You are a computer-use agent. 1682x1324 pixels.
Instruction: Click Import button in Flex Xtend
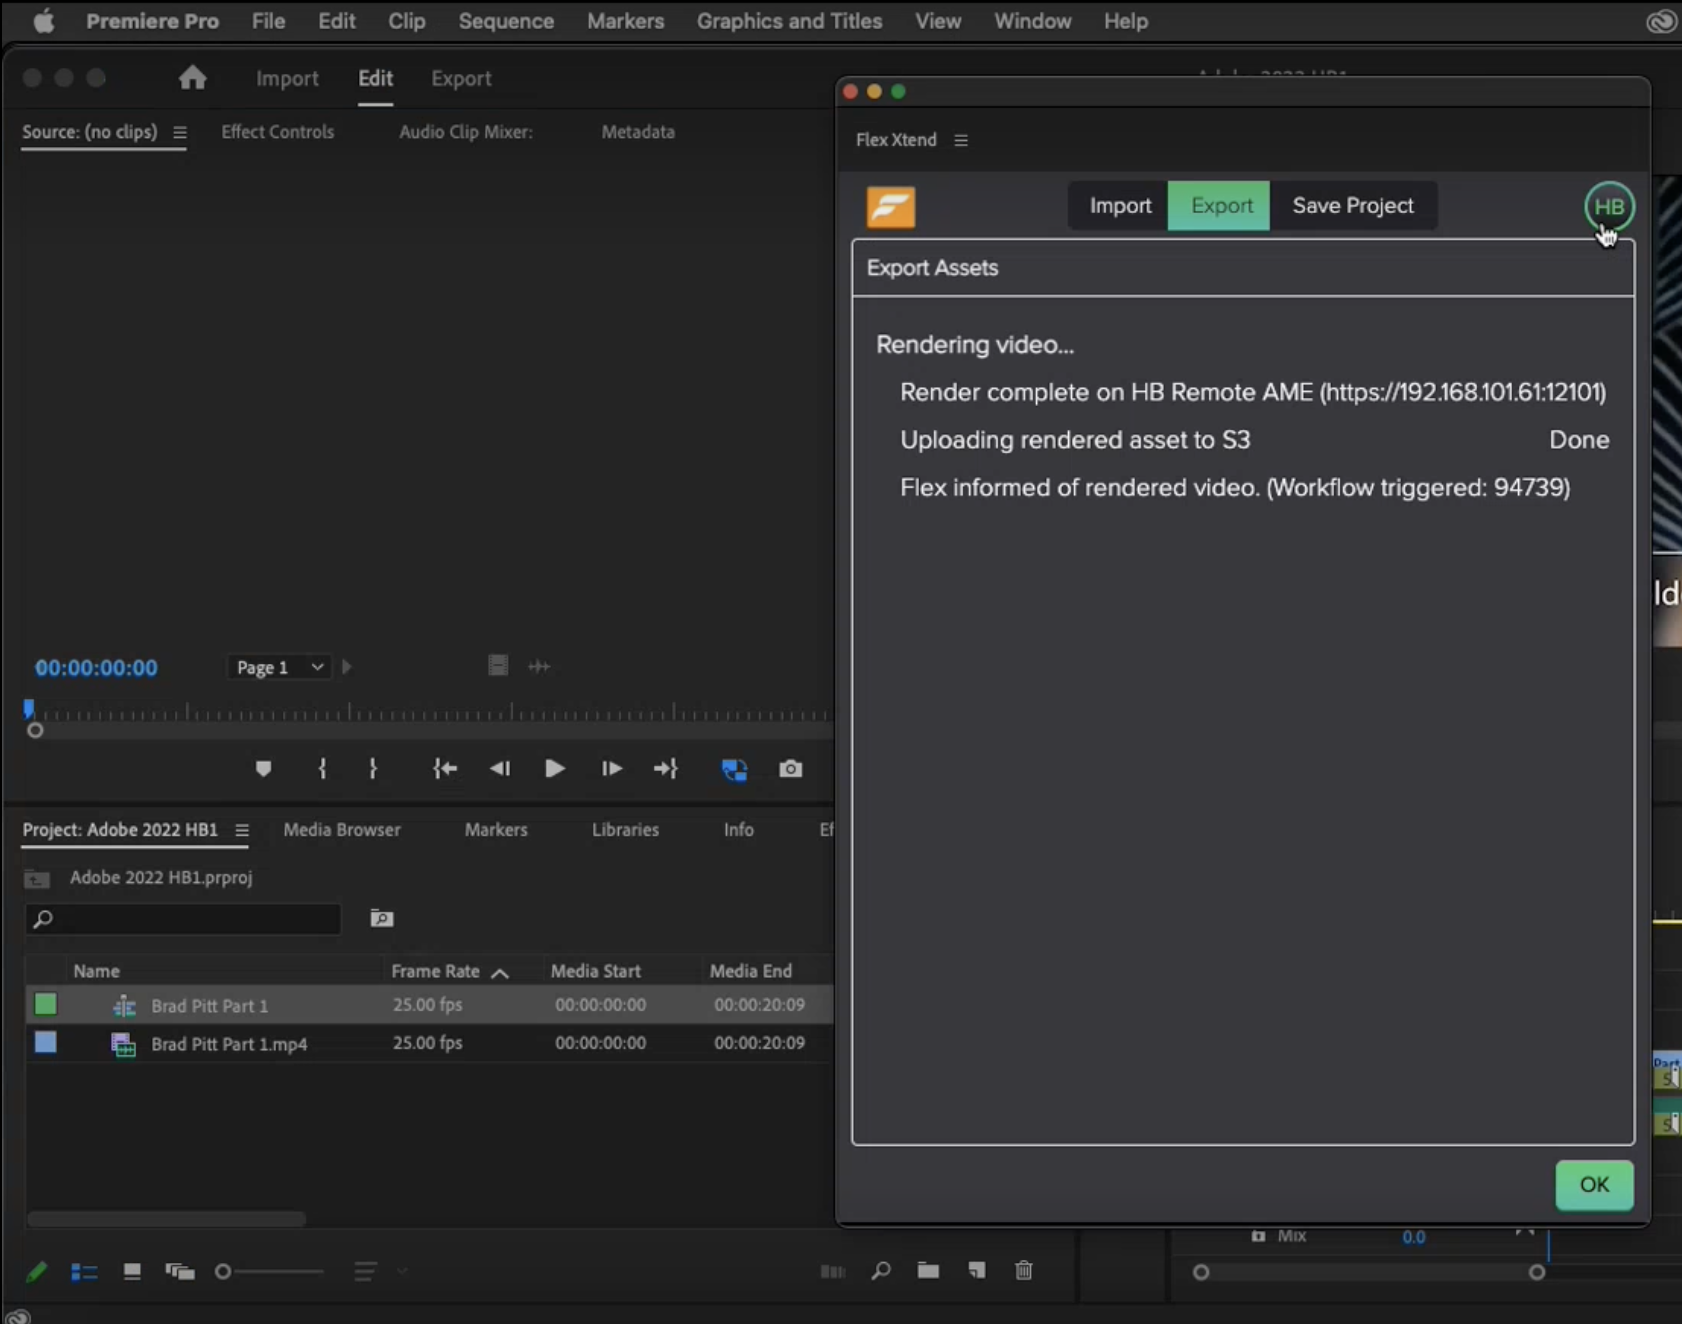coord(1119,206)
